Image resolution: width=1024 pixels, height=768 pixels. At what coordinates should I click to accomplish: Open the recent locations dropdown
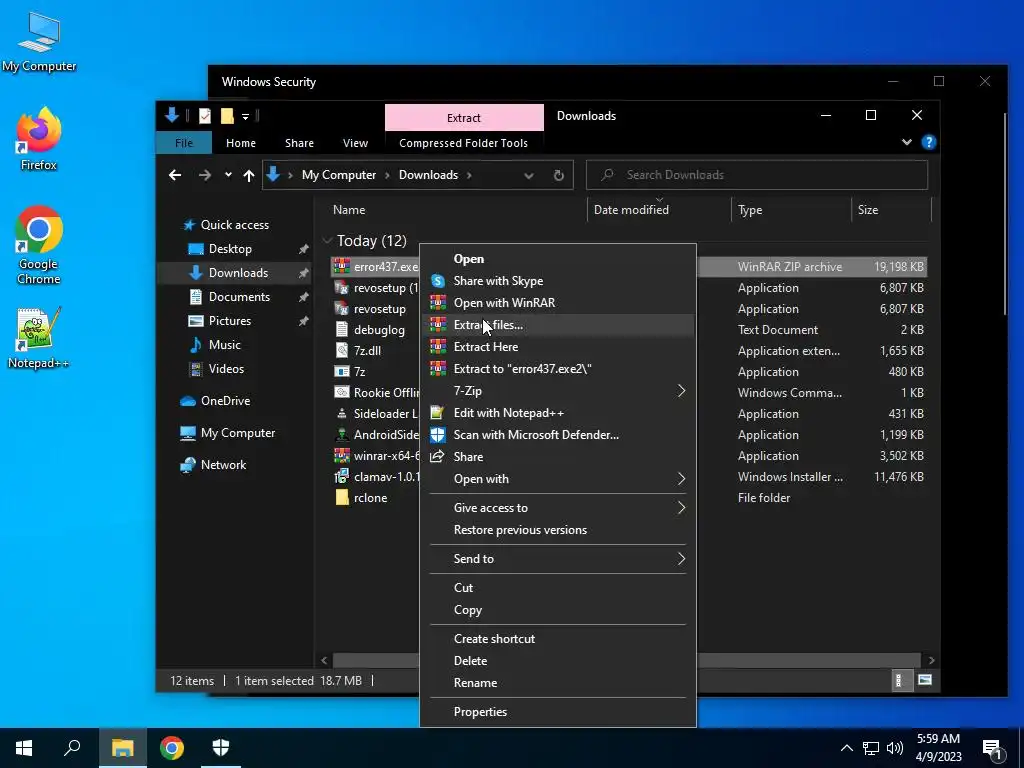pyautogui.click(x=228, y=175)
